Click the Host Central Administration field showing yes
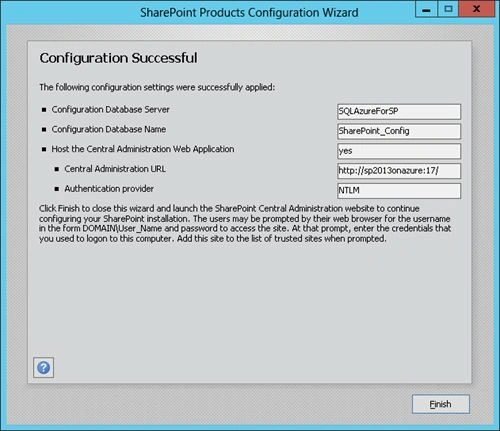The image size is (500, 431). [399, 151]
